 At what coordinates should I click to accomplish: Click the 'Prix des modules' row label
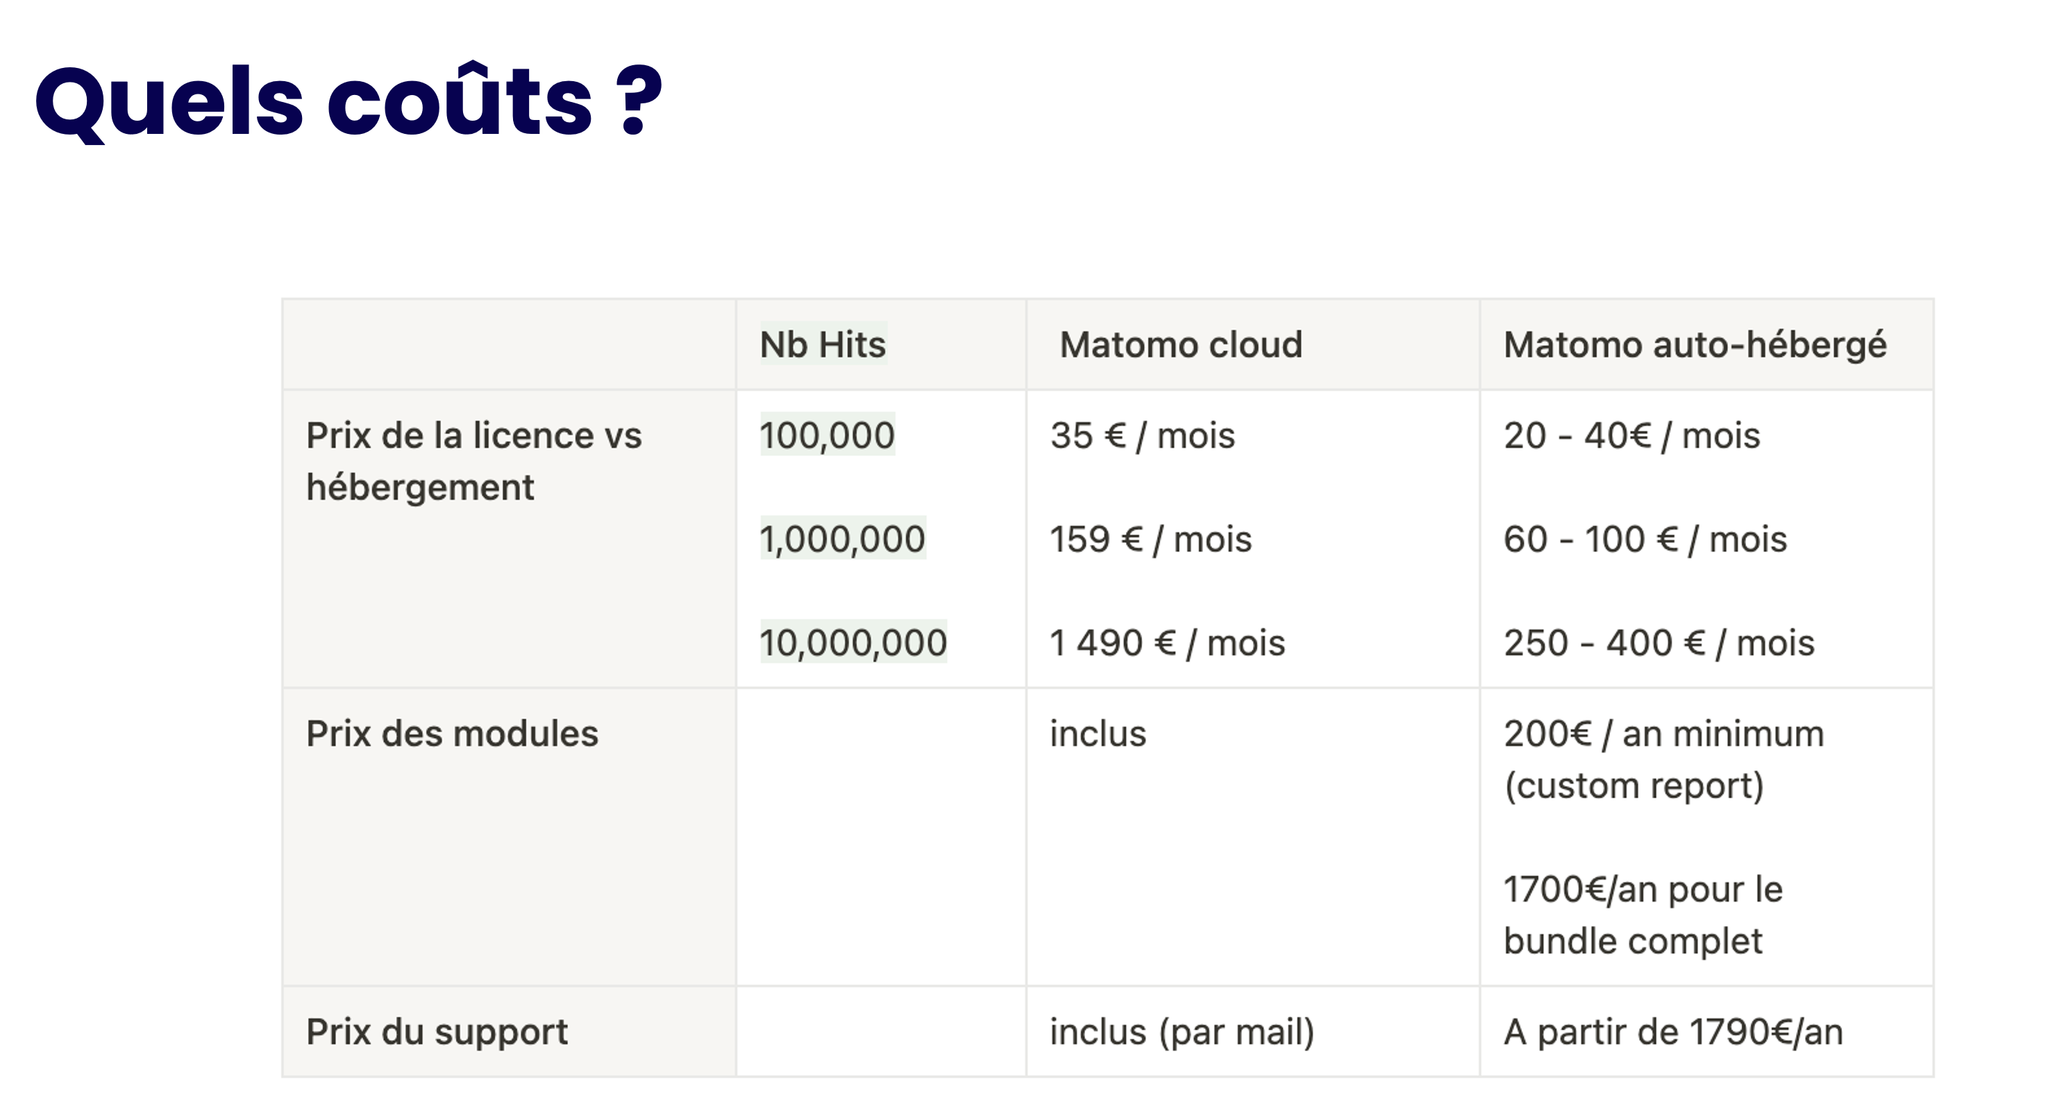452,734
